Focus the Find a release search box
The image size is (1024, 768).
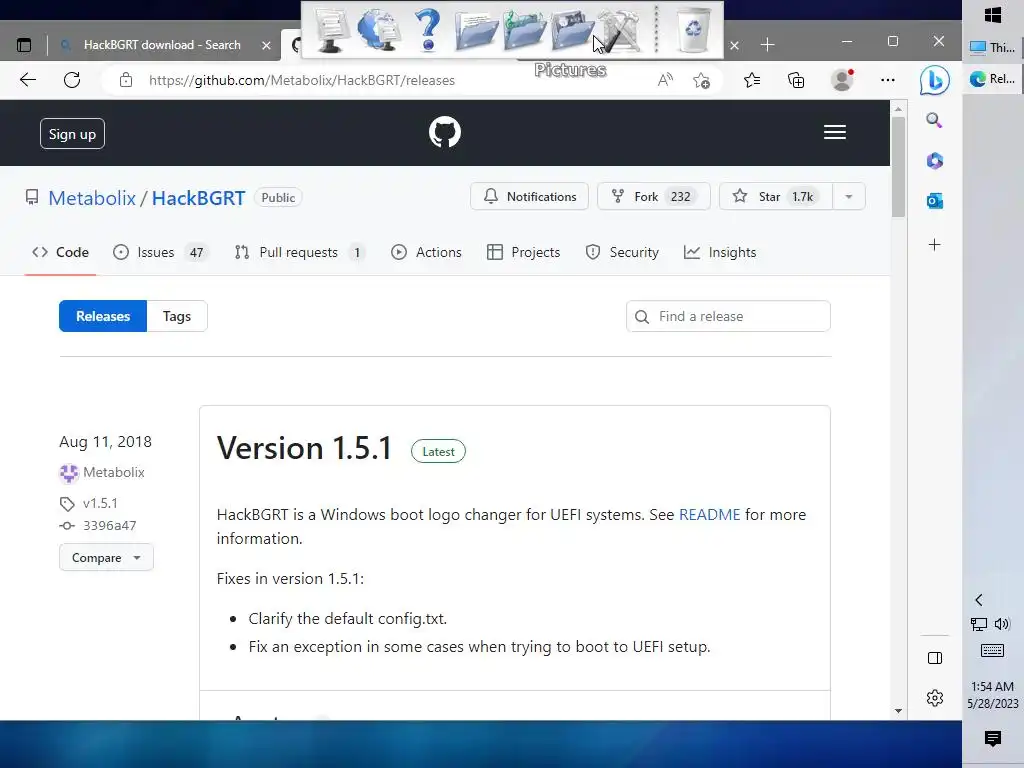[728, 317]
